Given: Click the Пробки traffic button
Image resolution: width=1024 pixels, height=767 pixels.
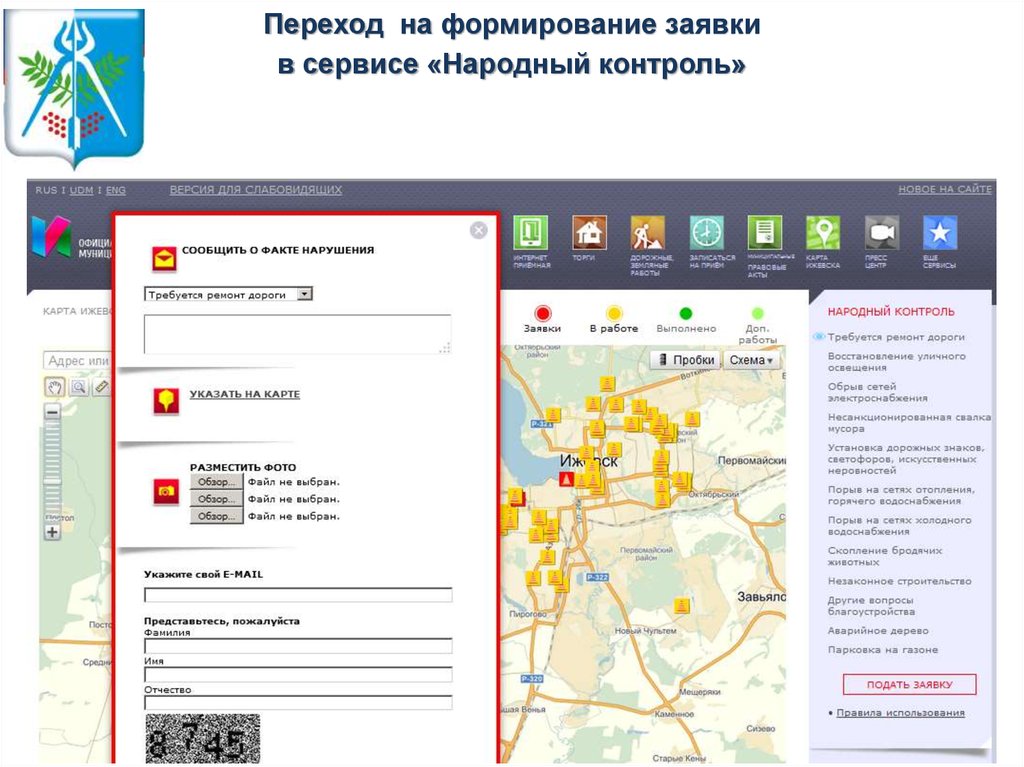Looking at the screenshot, I should 685,360.
